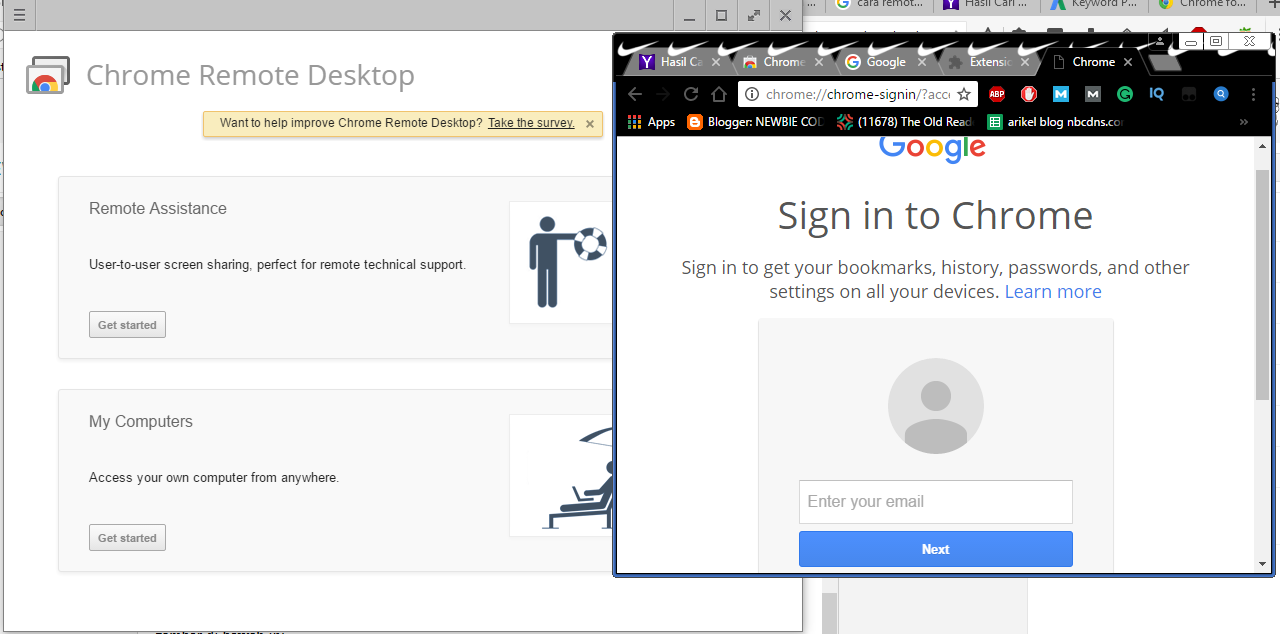The width and height of the screenshot is (1280, 634).
Task: Open the Chrome three-dot menu
Action: tap(1253, 94)
